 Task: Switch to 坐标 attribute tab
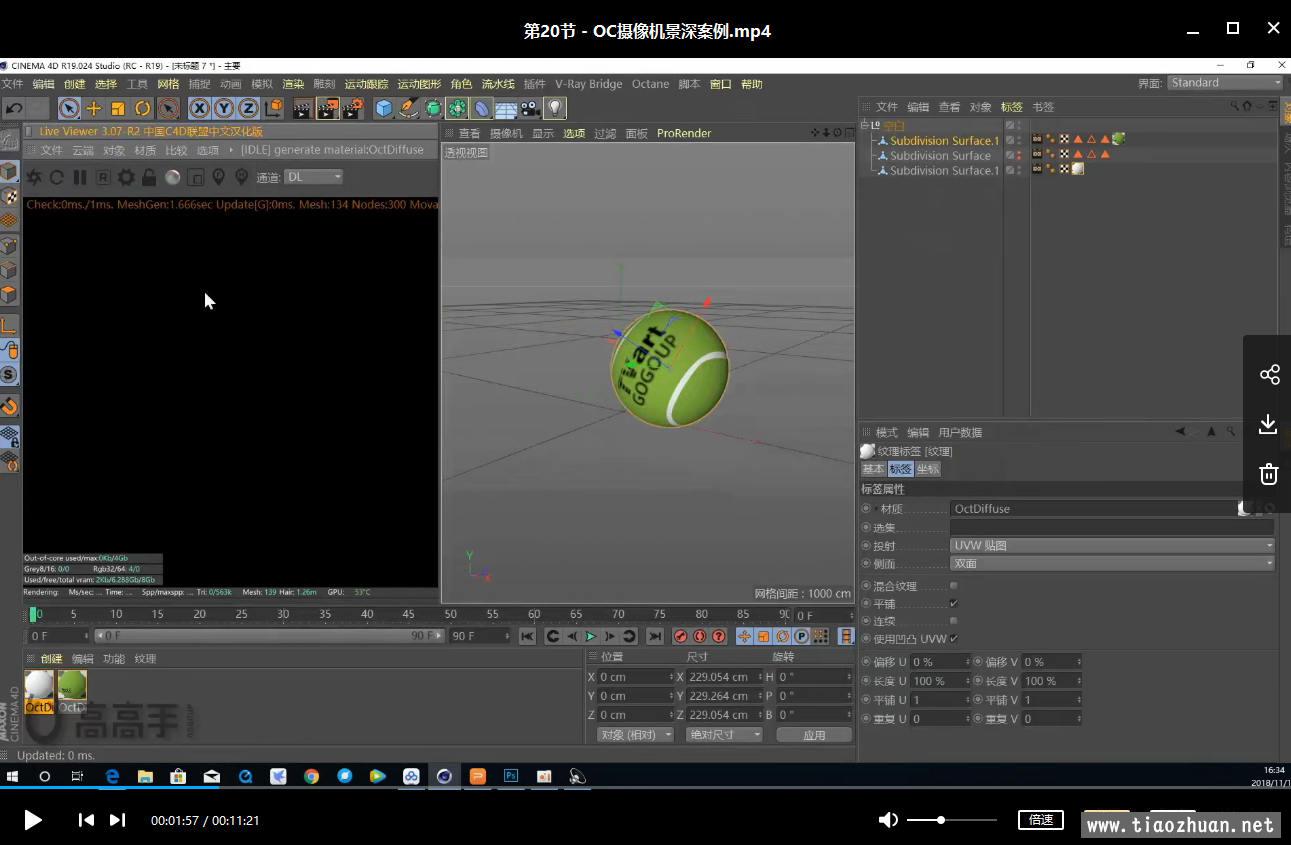coord(928,469)
